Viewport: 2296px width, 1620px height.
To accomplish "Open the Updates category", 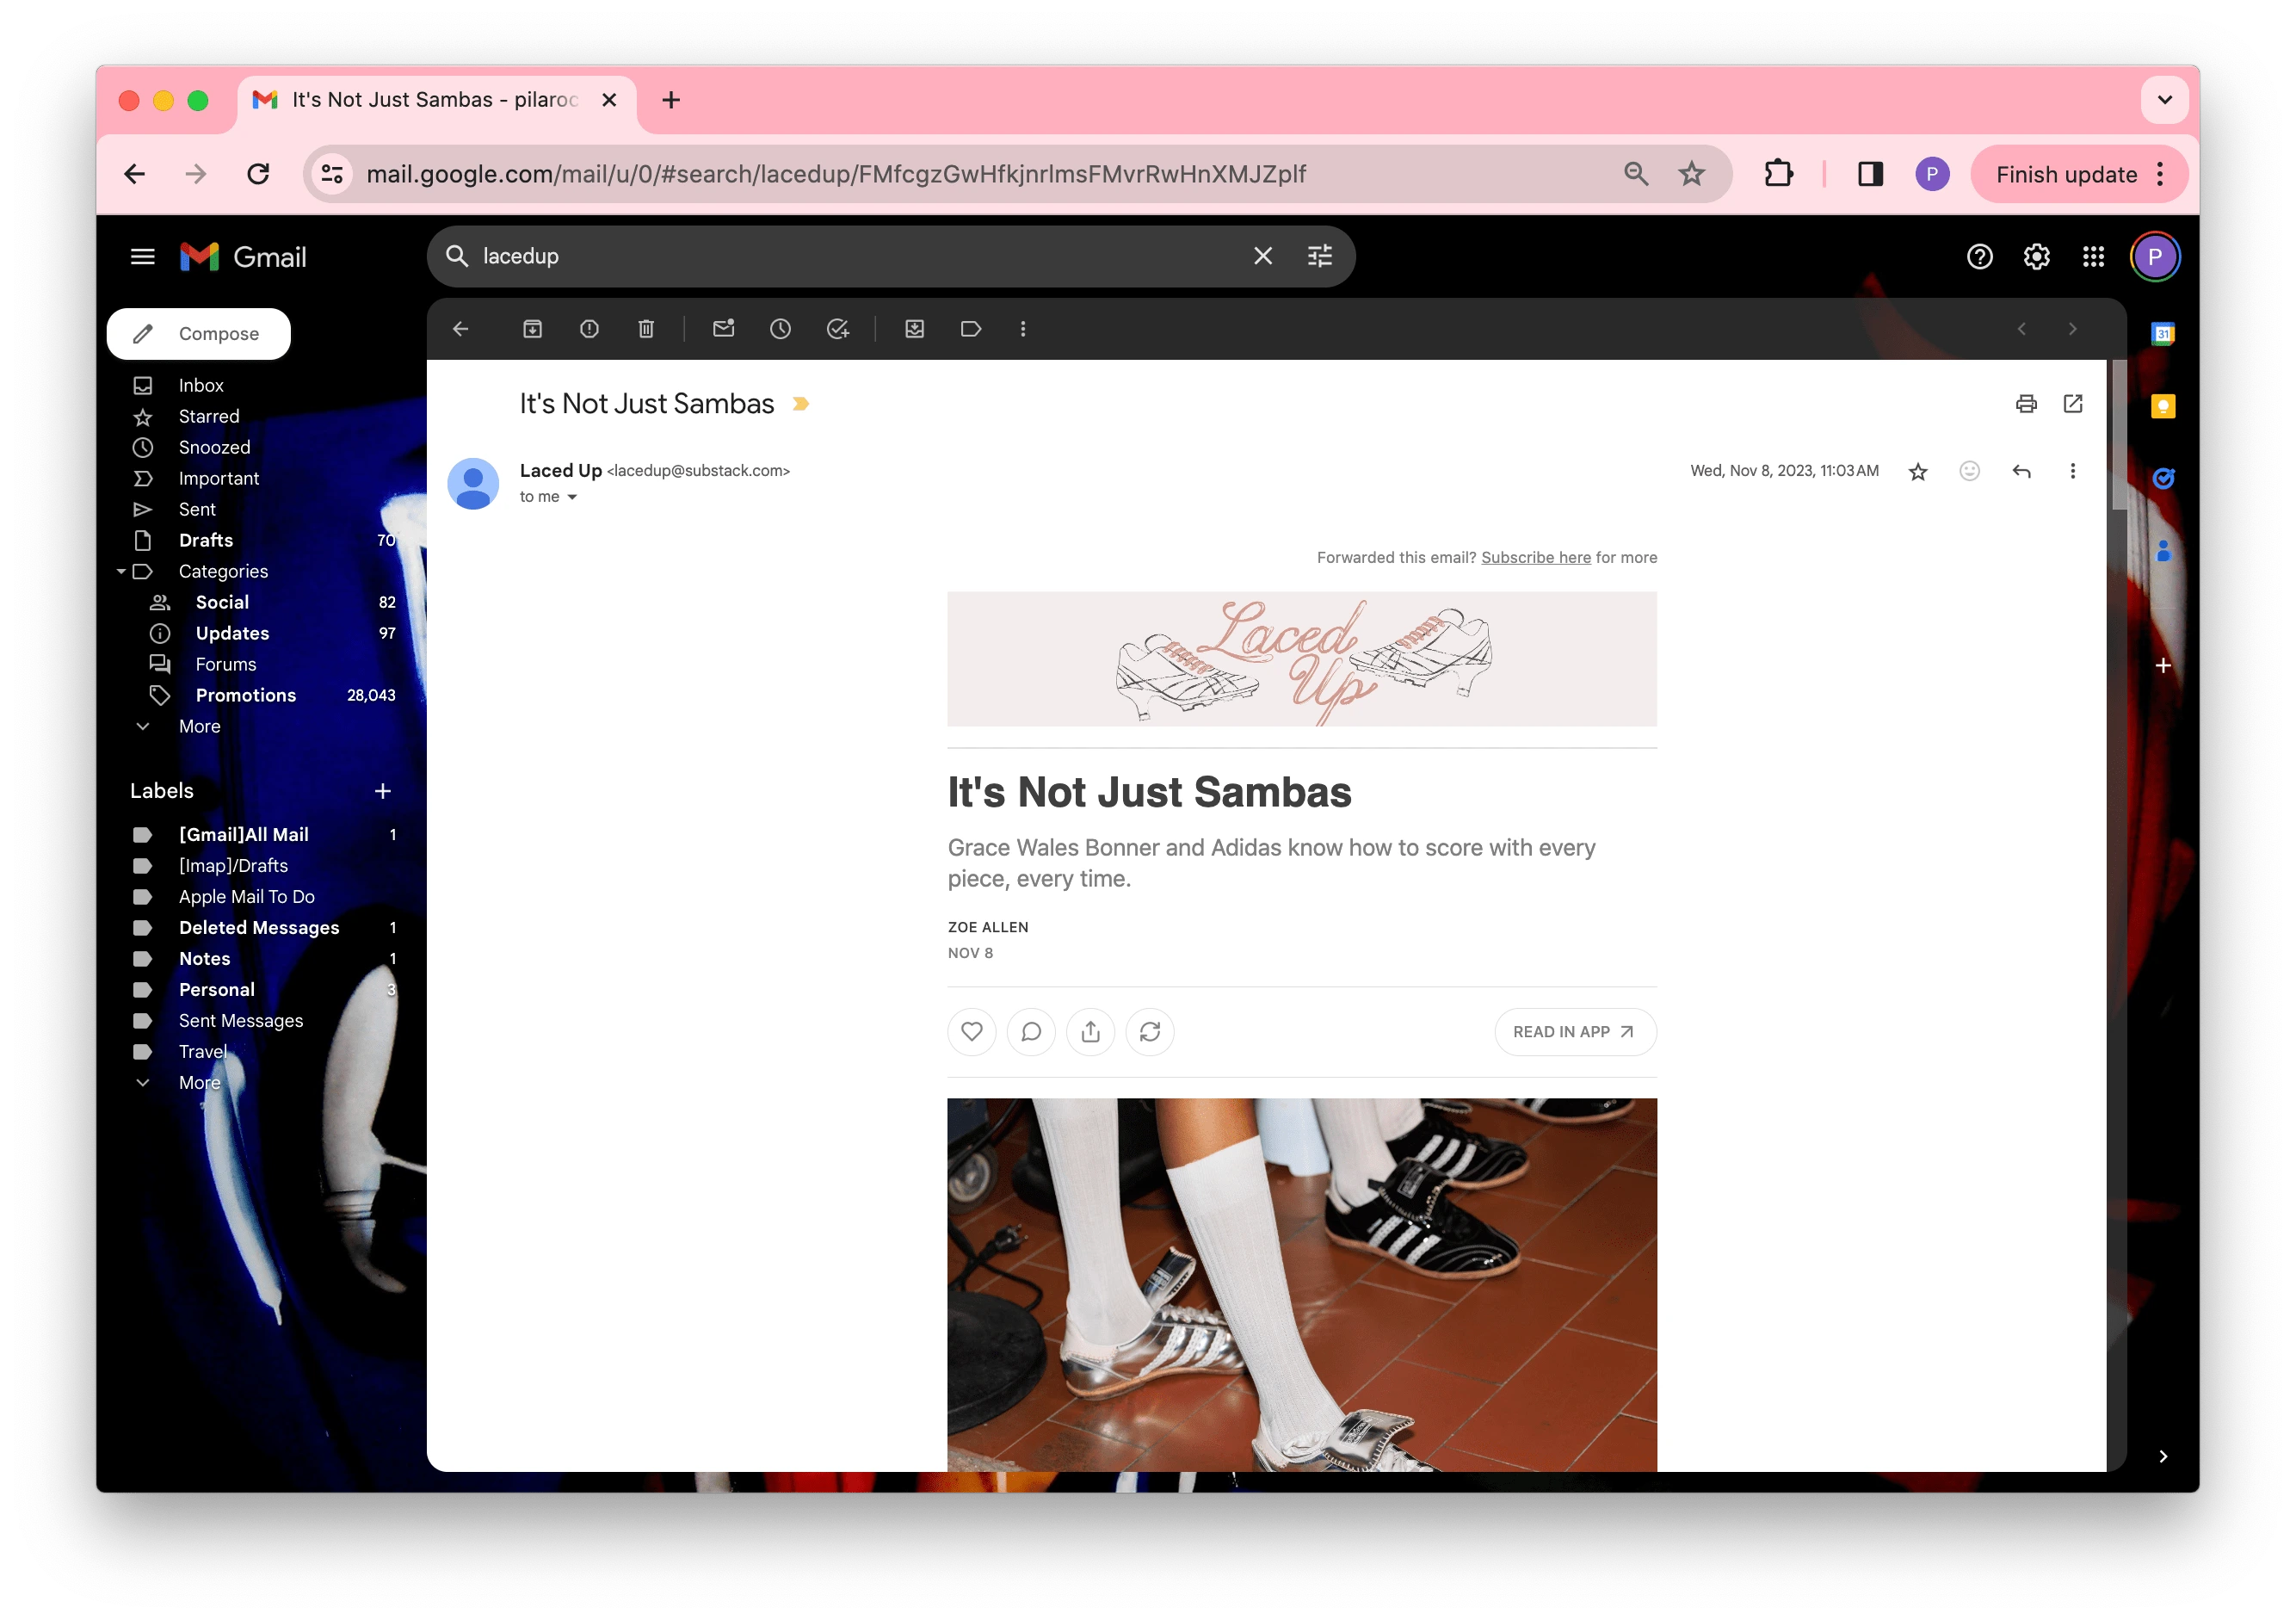I will (x=232, y=634).
